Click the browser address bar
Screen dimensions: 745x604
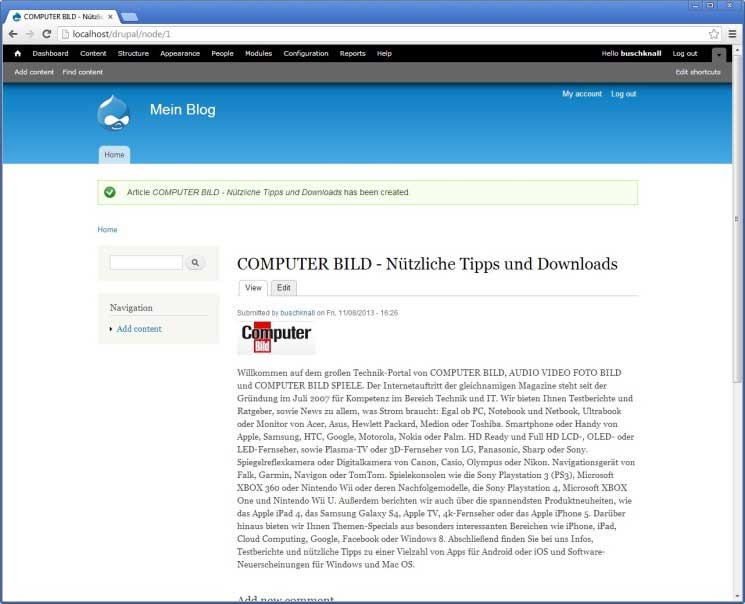pyautogui.click(x=382, y=34)
